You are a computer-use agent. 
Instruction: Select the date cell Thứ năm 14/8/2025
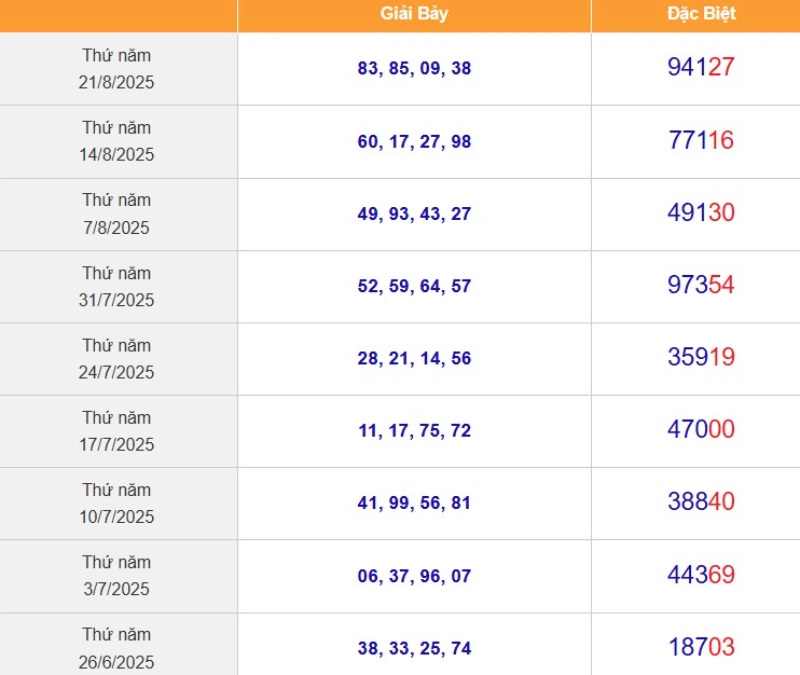[x=117, y=141]
